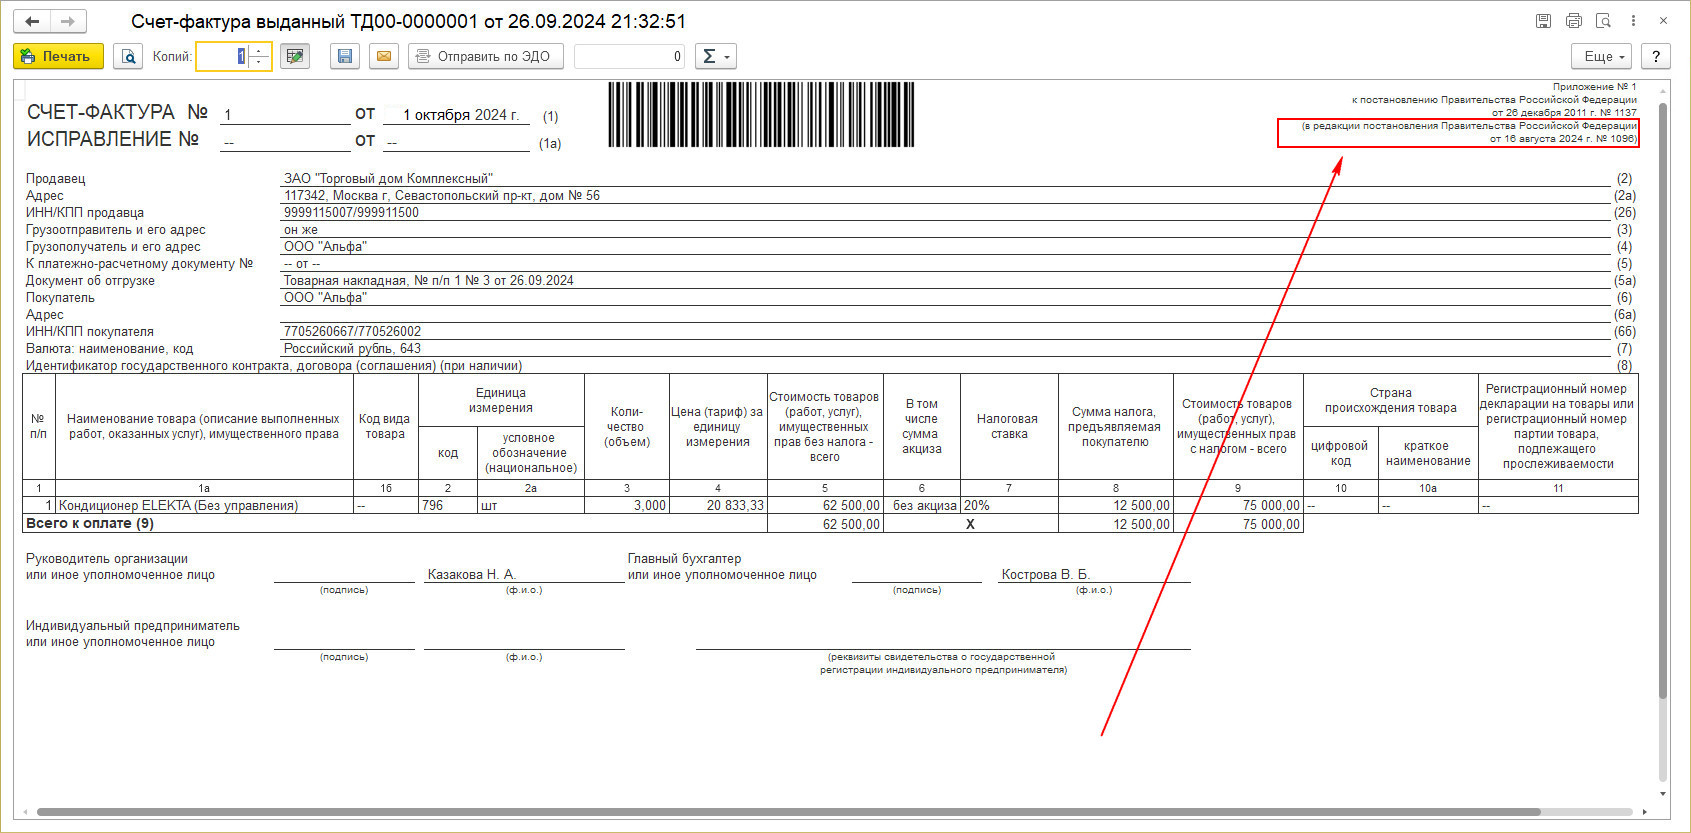Click the scroll-up arrow of vertical scrollbar
Screen dimensions: 1691x833
tap(1663, 89)
